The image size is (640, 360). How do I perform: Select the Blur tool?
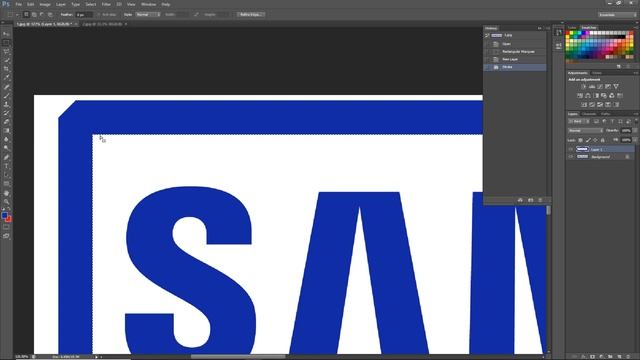(6, 139)
